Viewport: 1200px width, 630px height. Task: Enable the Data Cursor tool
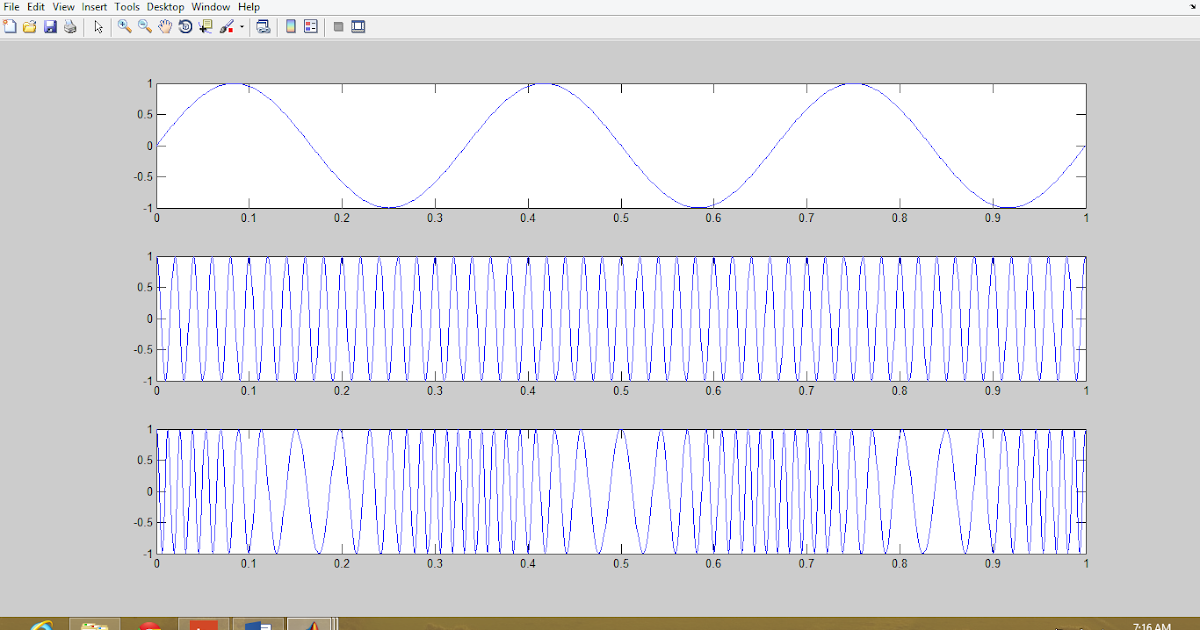tap(204, 27)
